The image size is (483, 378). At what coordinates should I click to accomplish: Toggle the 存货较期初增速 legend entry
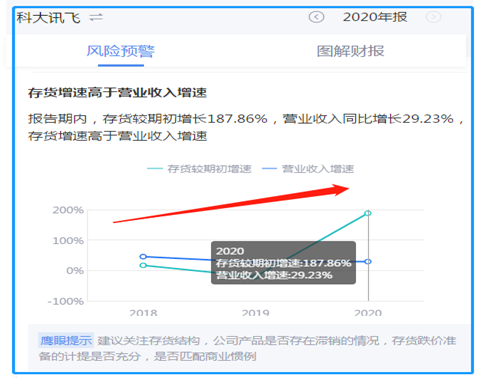pos(199,169)
